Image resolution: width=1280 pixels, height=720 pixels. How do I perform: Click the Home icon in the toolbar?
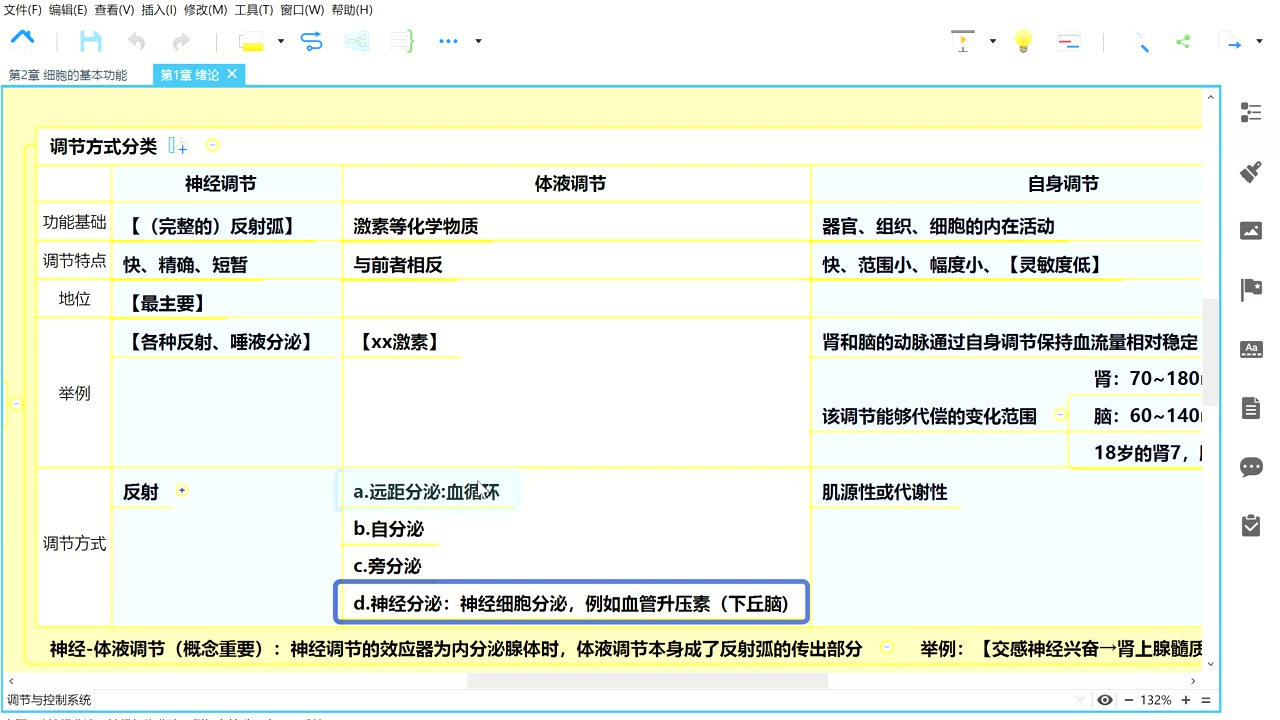(22, 40)
